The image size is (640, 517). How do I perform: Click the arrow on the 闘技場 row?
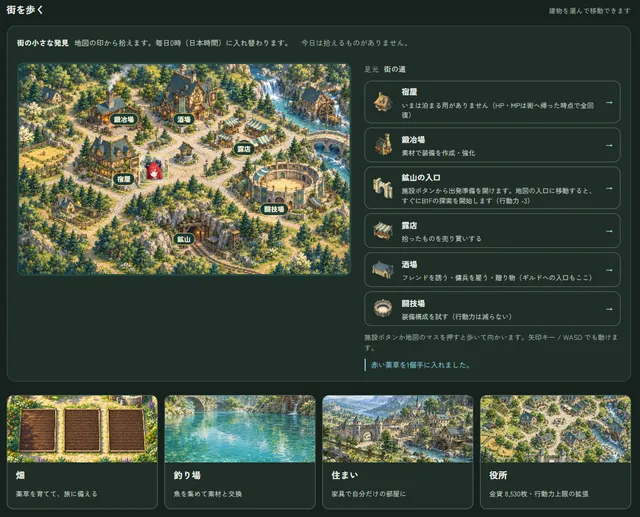point(609,309)
